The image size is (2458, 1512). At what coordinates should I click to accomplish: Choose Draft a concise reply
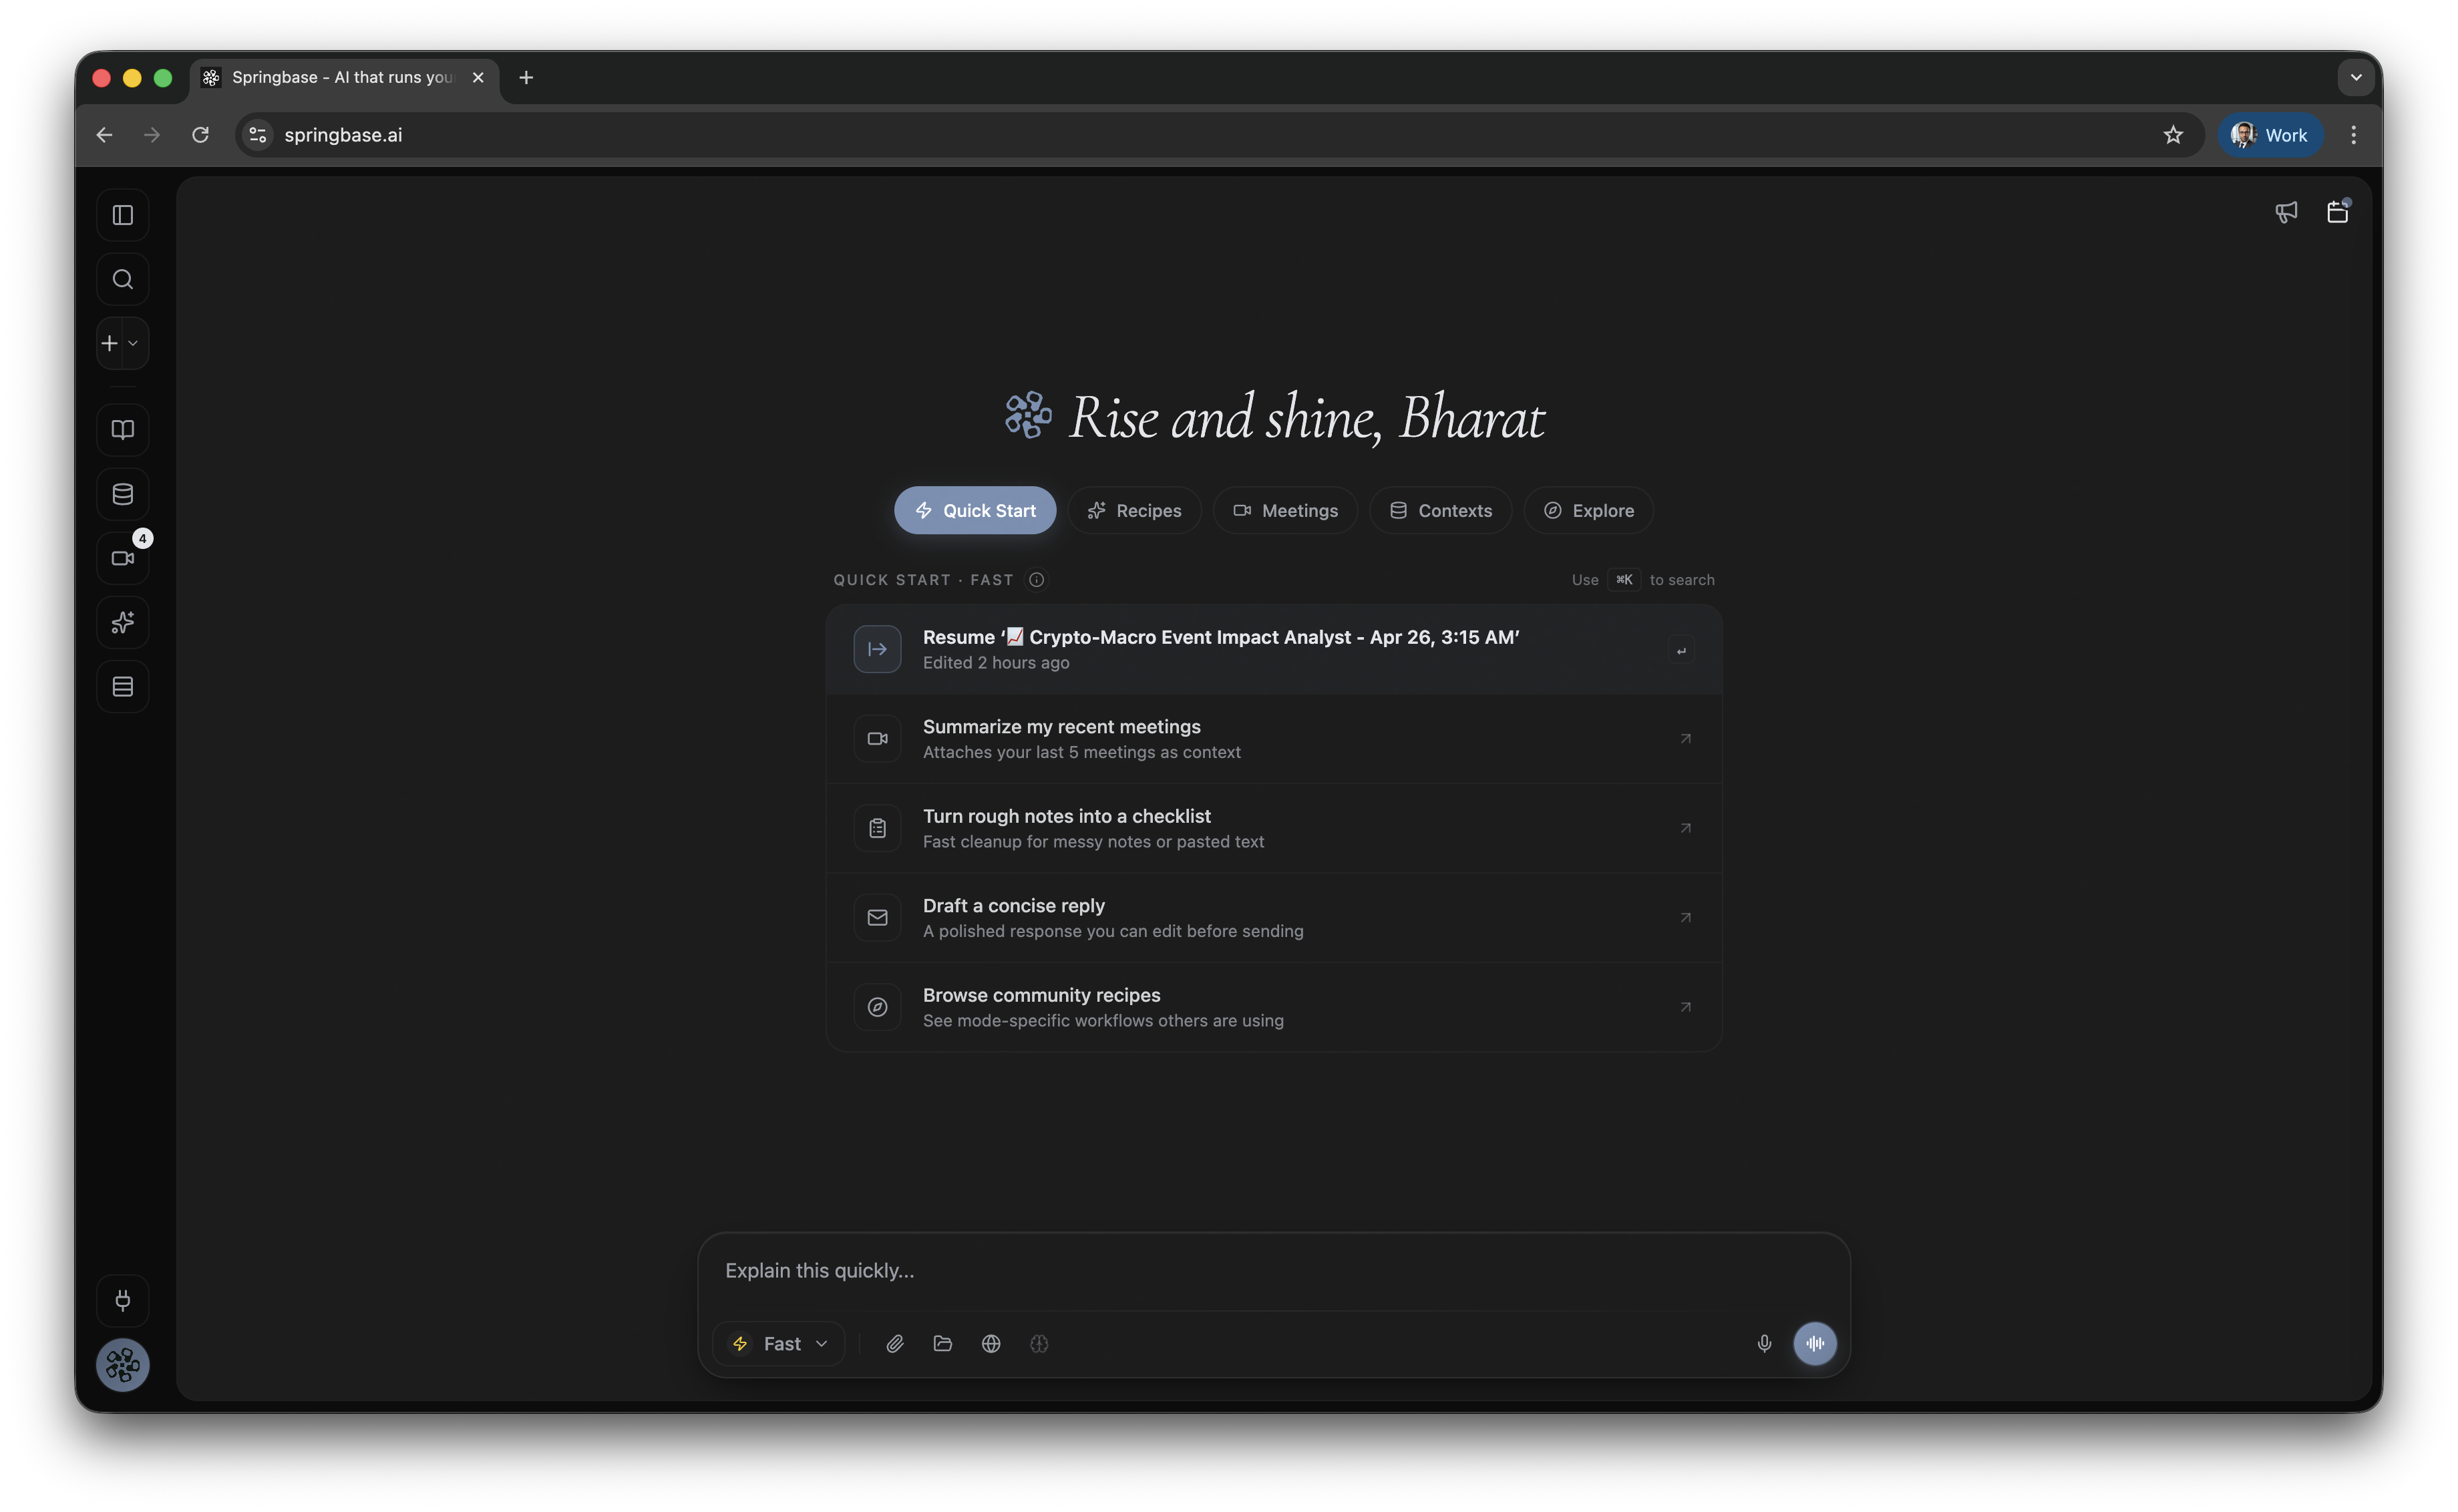[x=1273, y=918]
